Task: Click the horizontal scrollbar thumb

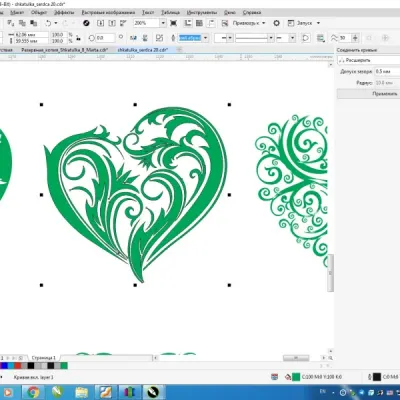Action: point(296,358)
